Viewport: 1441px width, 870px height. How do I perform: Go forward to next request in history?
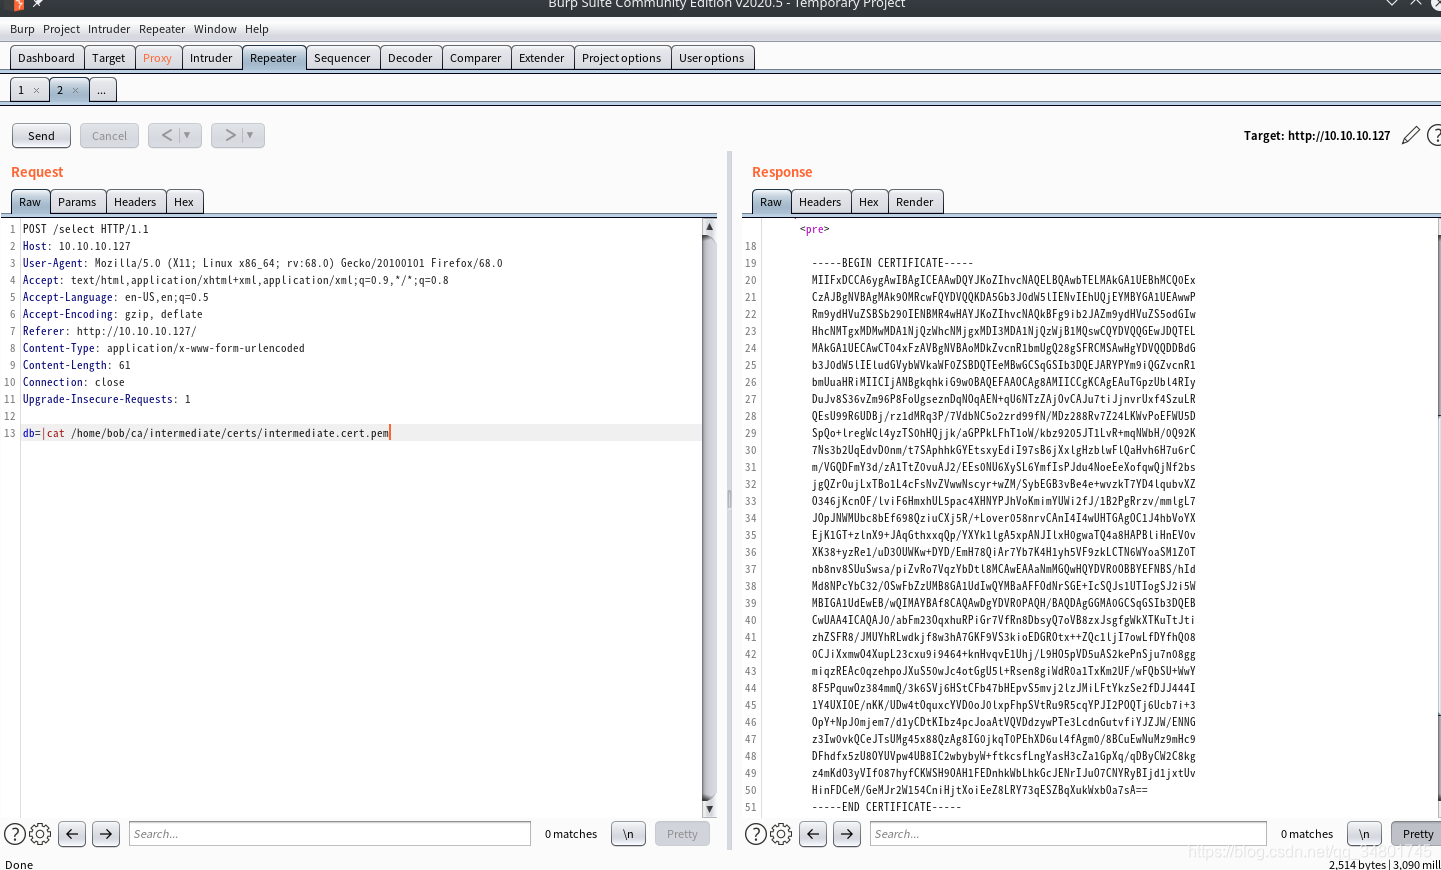(x=229, y=135)
